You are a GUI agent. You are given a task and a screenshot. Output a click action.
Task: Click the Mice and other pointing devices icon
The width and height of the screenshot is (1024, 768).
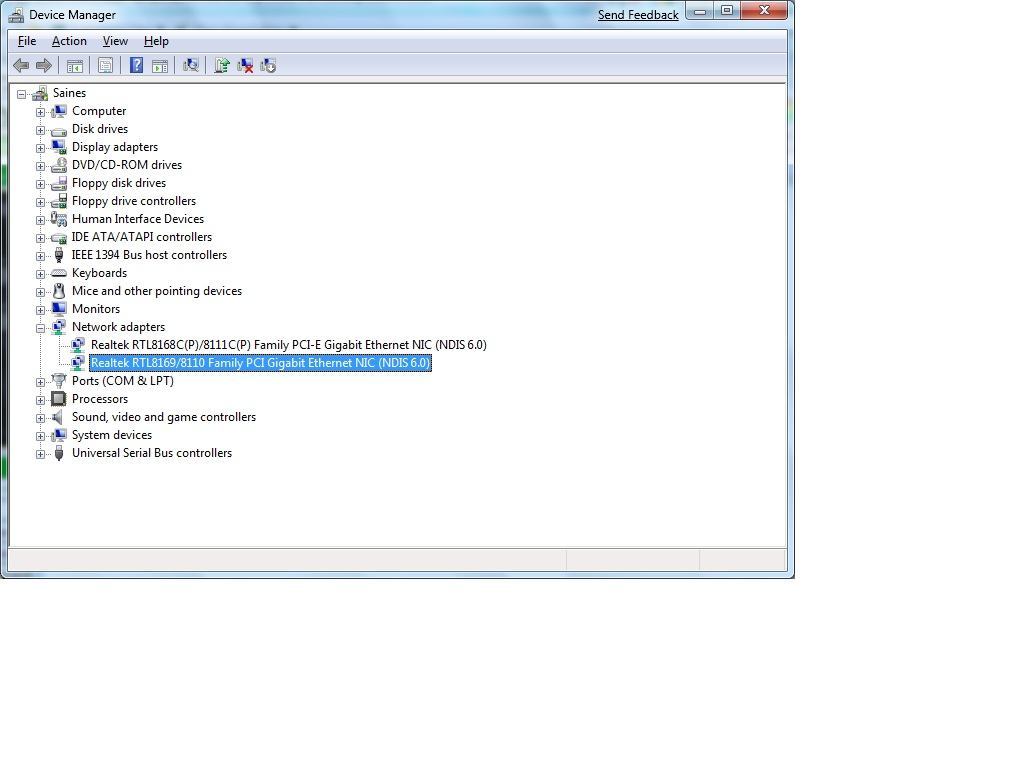(59, 291)
